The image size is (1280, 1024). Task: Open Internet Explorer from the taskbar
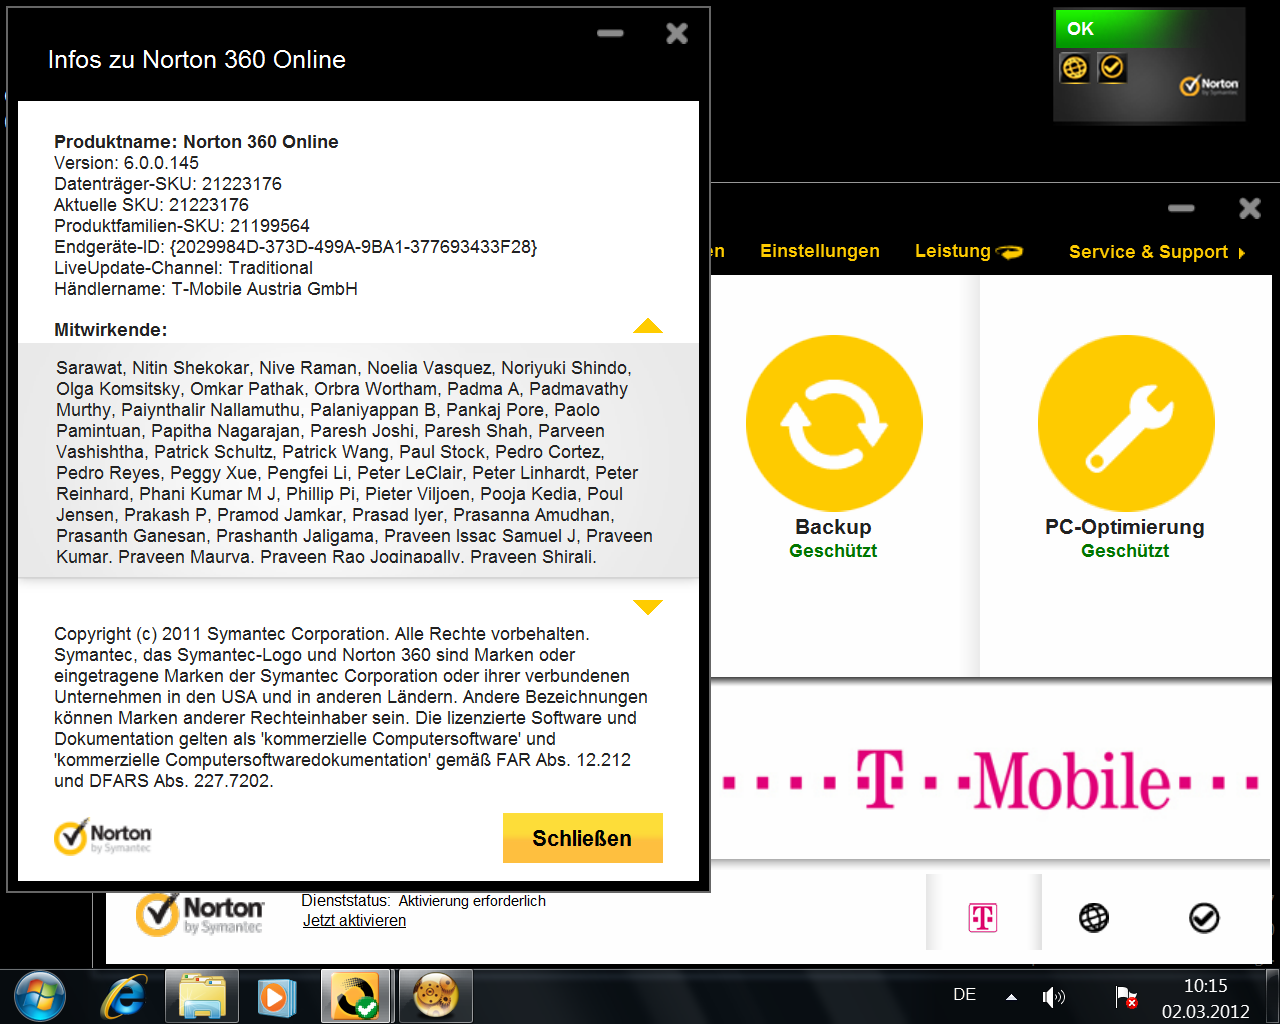point(124,996)
